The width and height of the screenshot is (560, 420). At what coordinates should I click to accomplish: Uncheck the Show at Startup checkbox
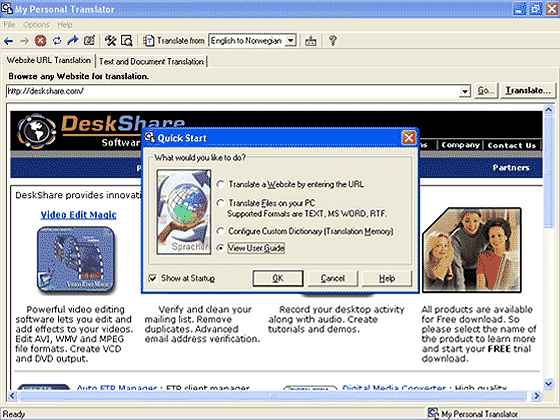point(152,278)
